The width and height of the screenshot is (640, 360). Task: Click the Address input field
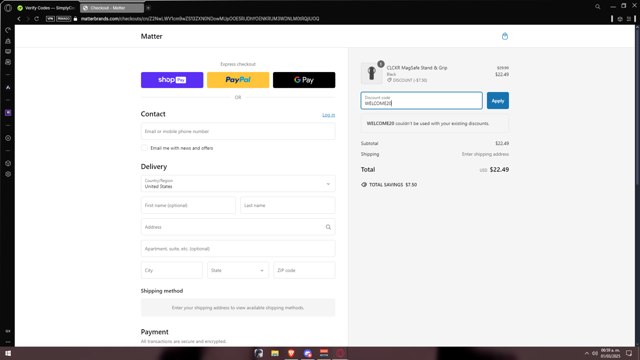pos(238,227)
